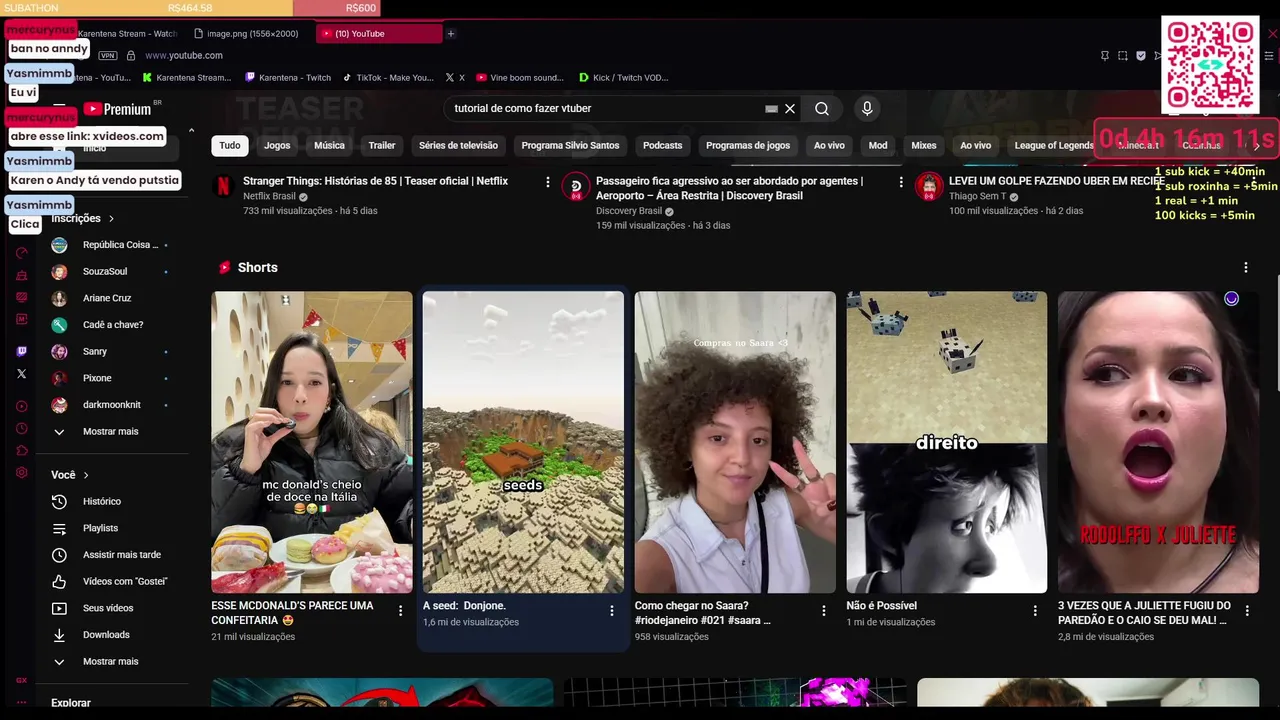
Task: Select the (10) YouTube tab
Action: tap(379, 34)
